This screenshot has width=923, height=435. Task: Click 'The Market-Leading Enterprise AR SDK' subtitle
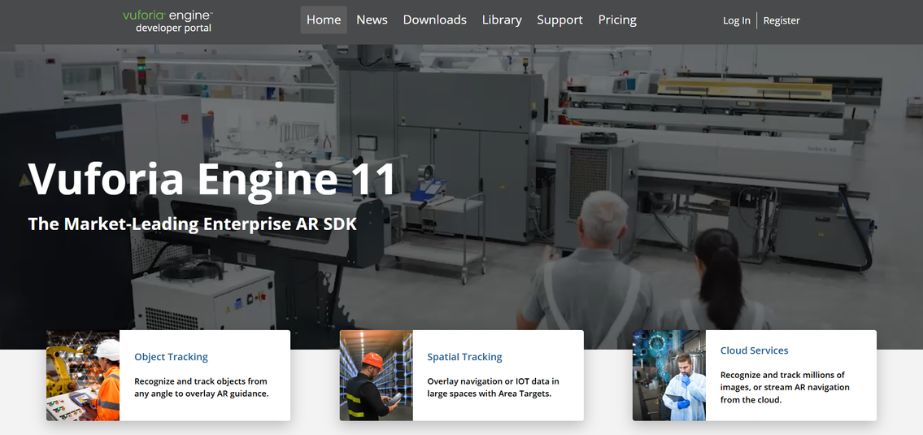click(192, 224)
